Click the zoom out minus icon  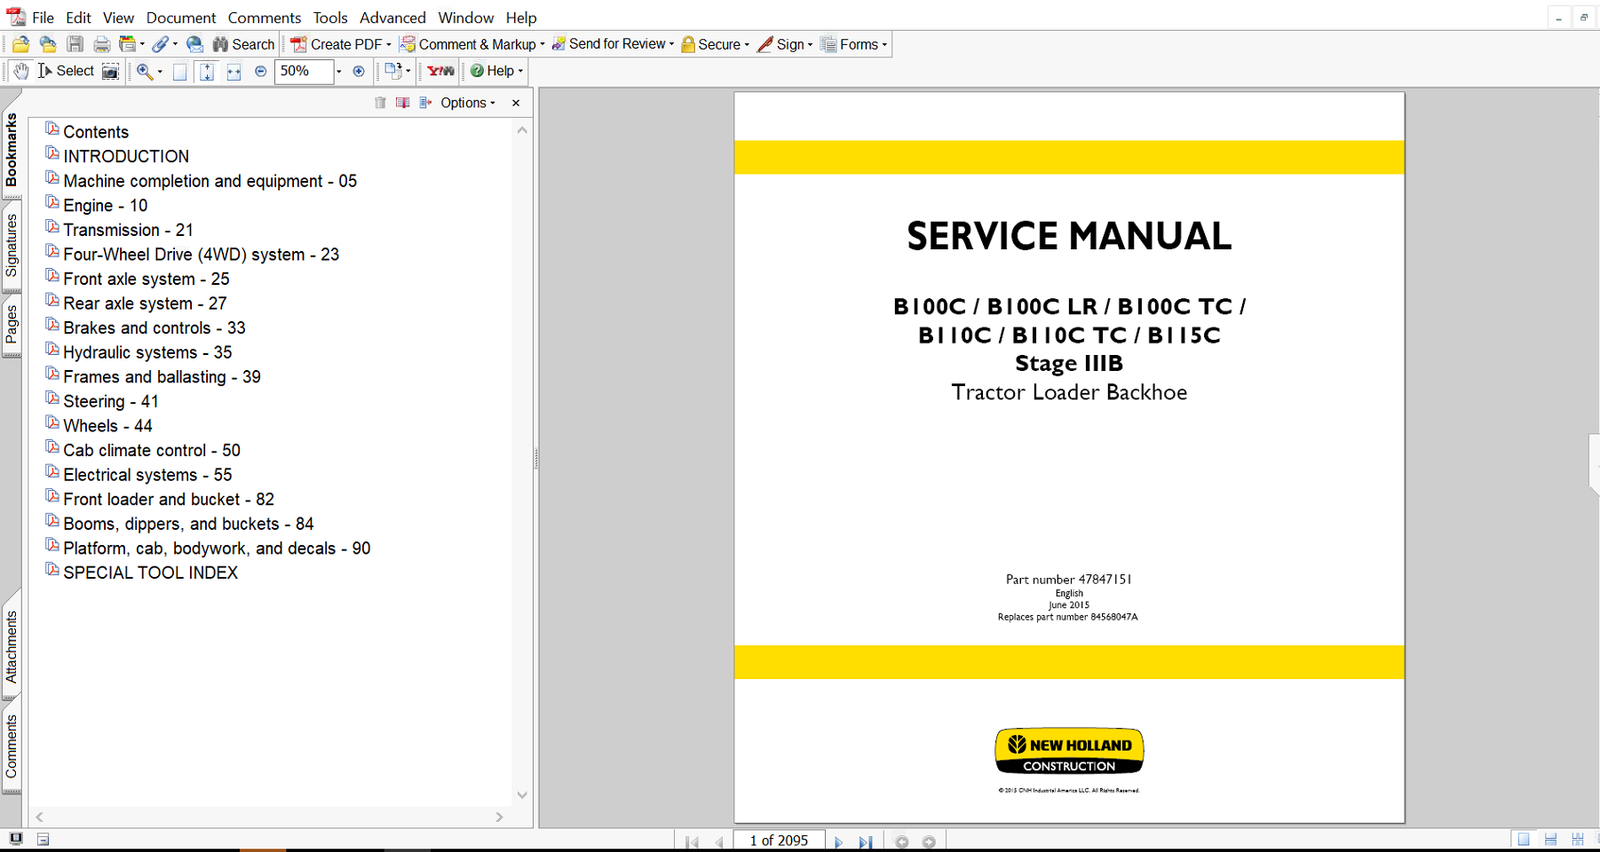(261, 71)
